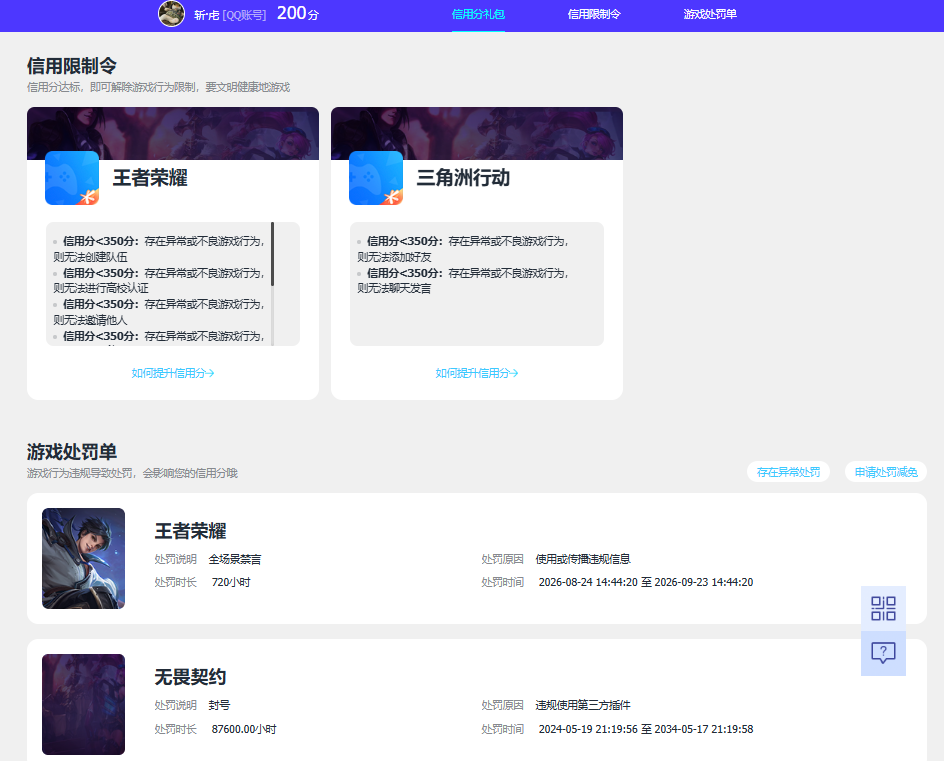The width and height of the screenshot is (944, 761).
Task: Click the 则无法添加好友 restriction entry
Action: [394, 257]
